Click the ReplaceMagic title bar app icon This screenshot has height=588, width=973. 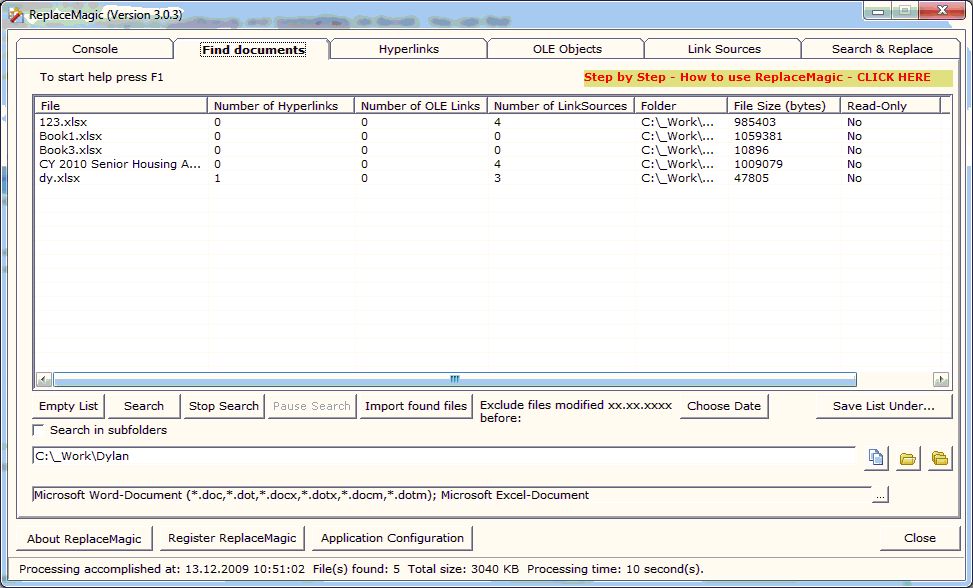[x=16, y=14]
